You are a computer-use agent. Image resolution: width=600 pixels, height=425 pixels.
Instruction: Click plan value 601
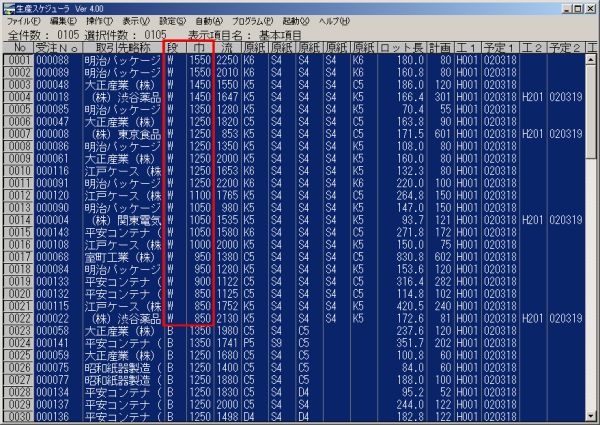click(x=443, y=134)
